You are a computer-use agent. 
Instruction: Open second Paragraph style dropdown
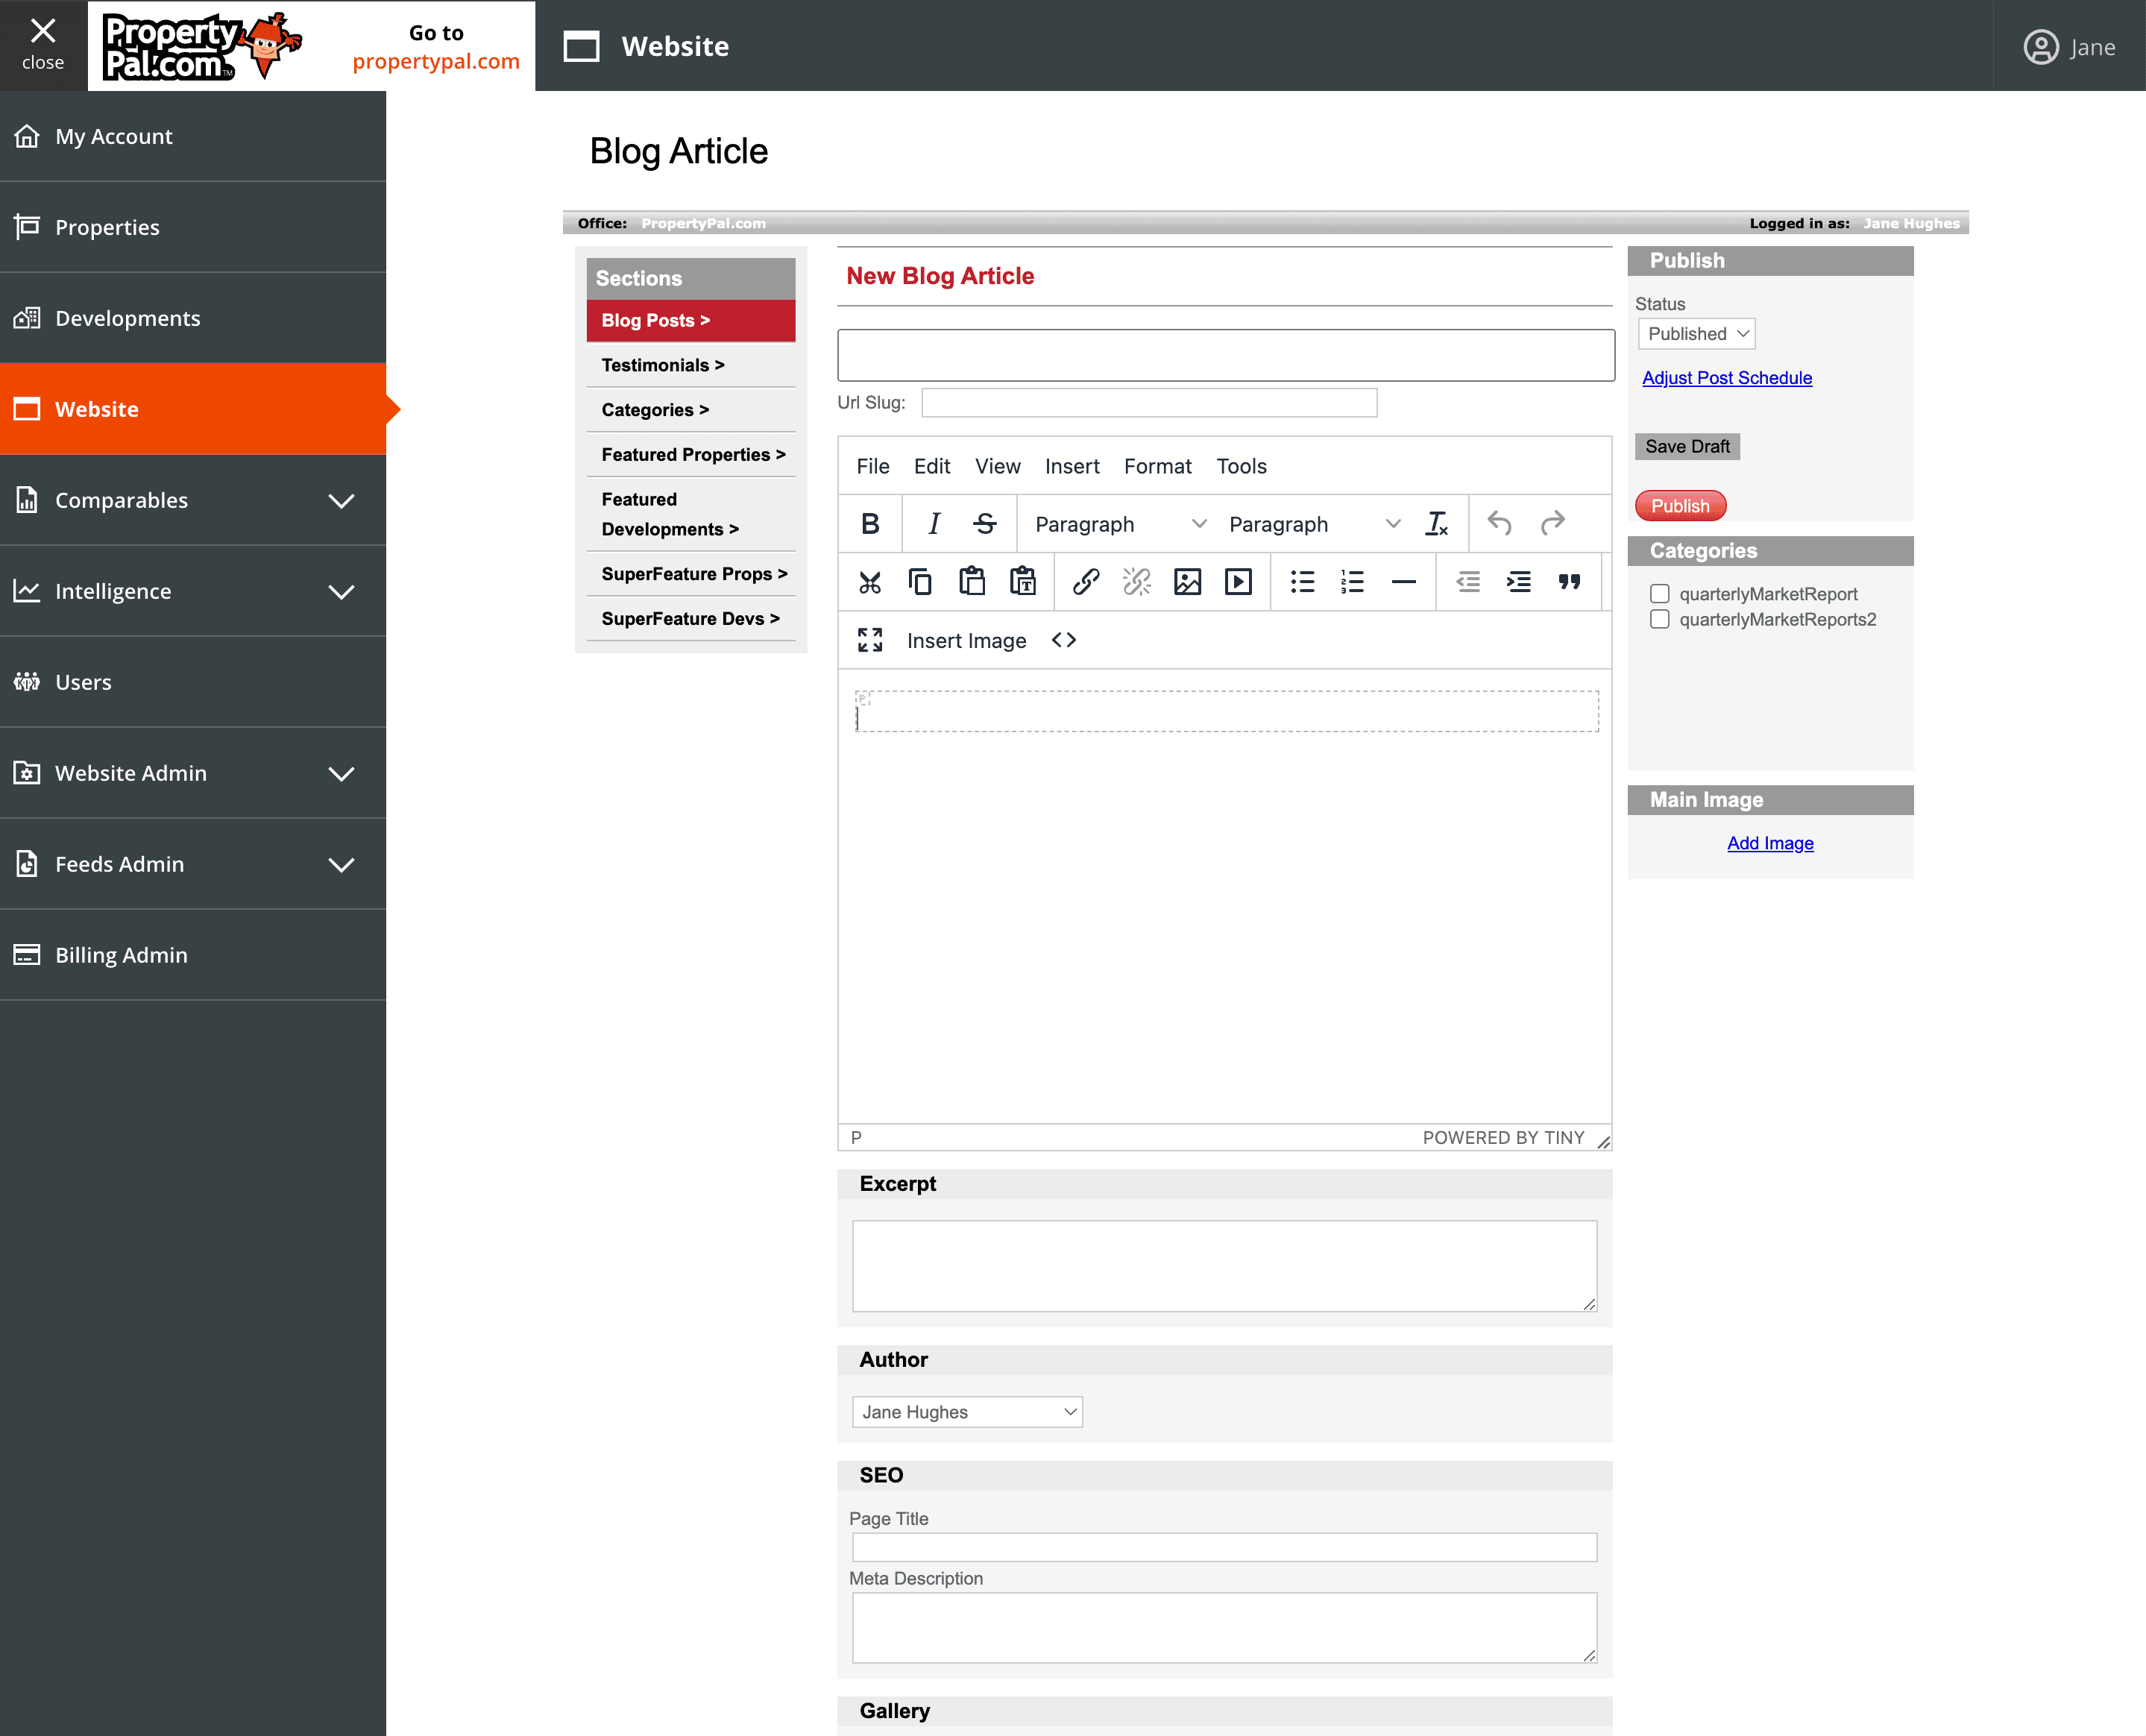pyautogui.click(x=1314, y=524)
